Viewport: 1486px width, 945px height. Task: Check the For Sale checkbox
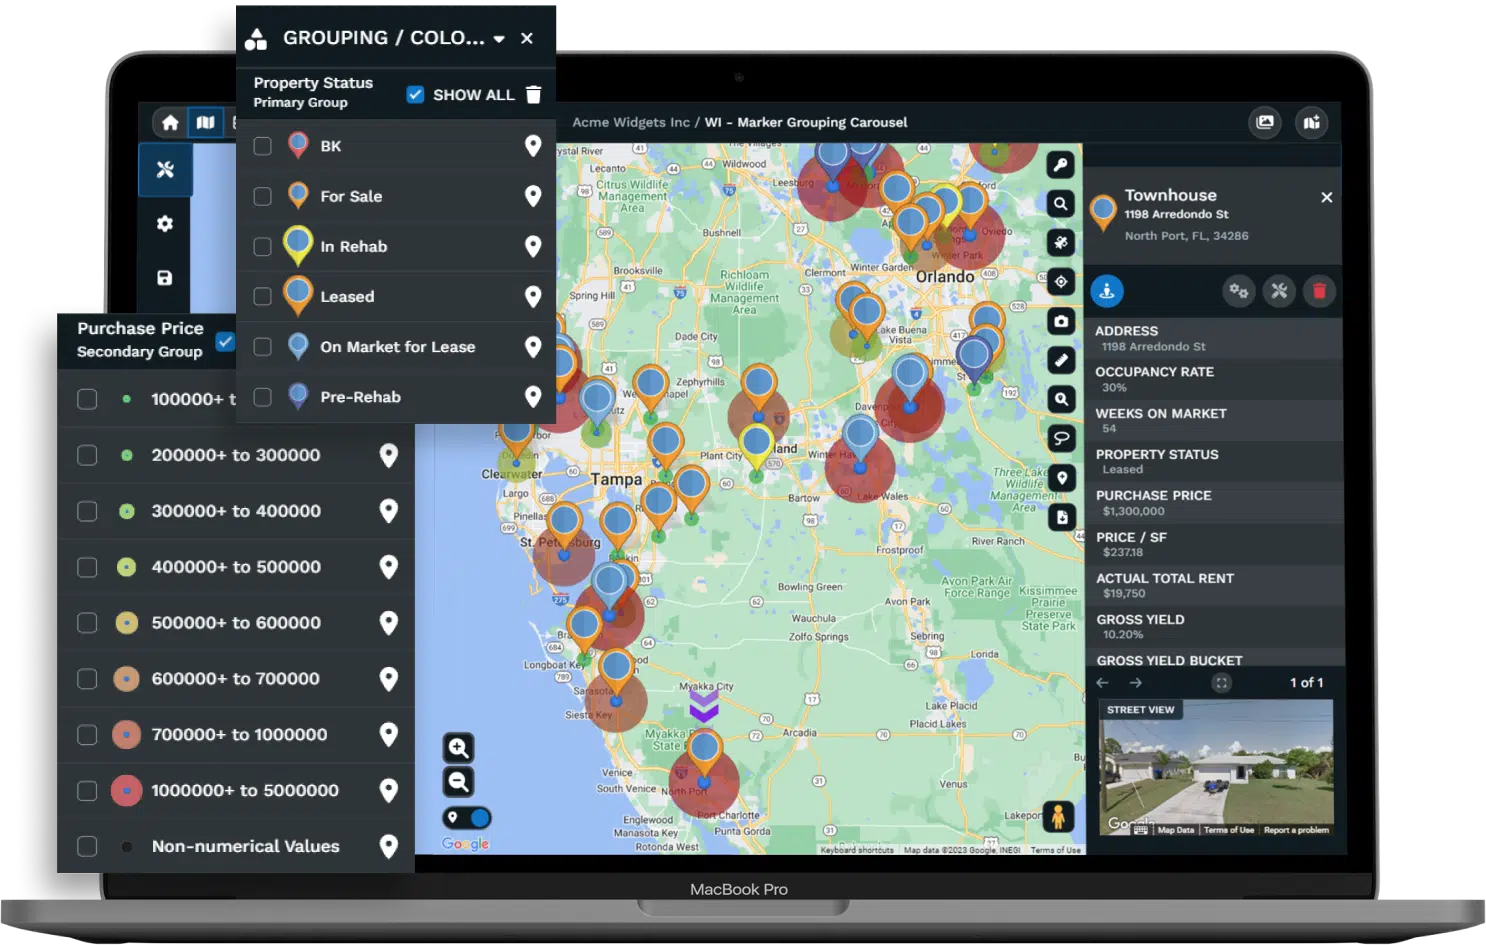tap(263, 197)
